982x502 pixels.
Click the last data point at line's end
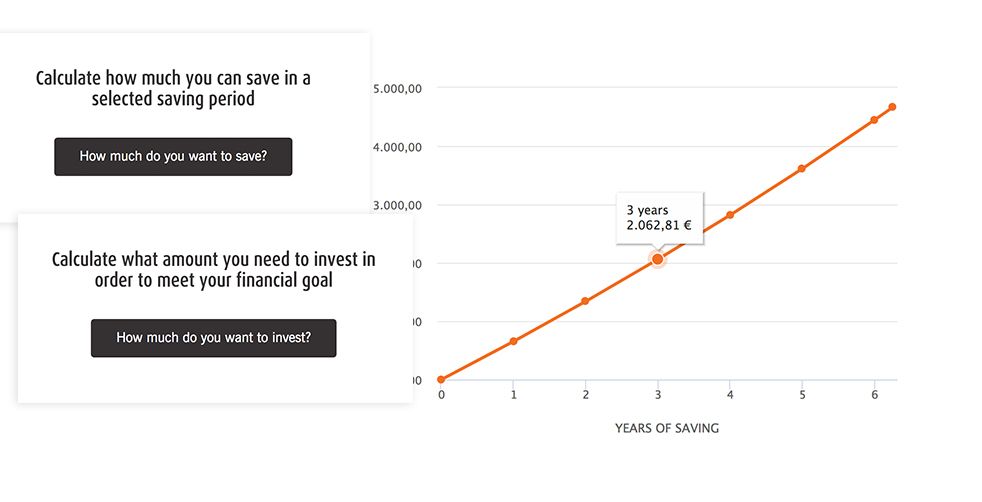[892, 107]
